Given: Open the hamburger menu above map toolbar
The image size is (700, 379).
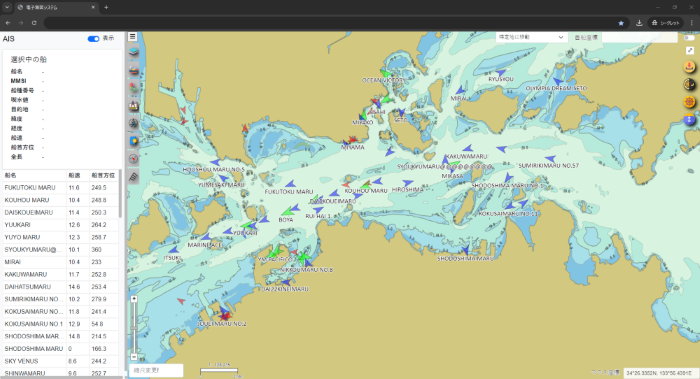Looking at the screenshot, I should point(133,37).
